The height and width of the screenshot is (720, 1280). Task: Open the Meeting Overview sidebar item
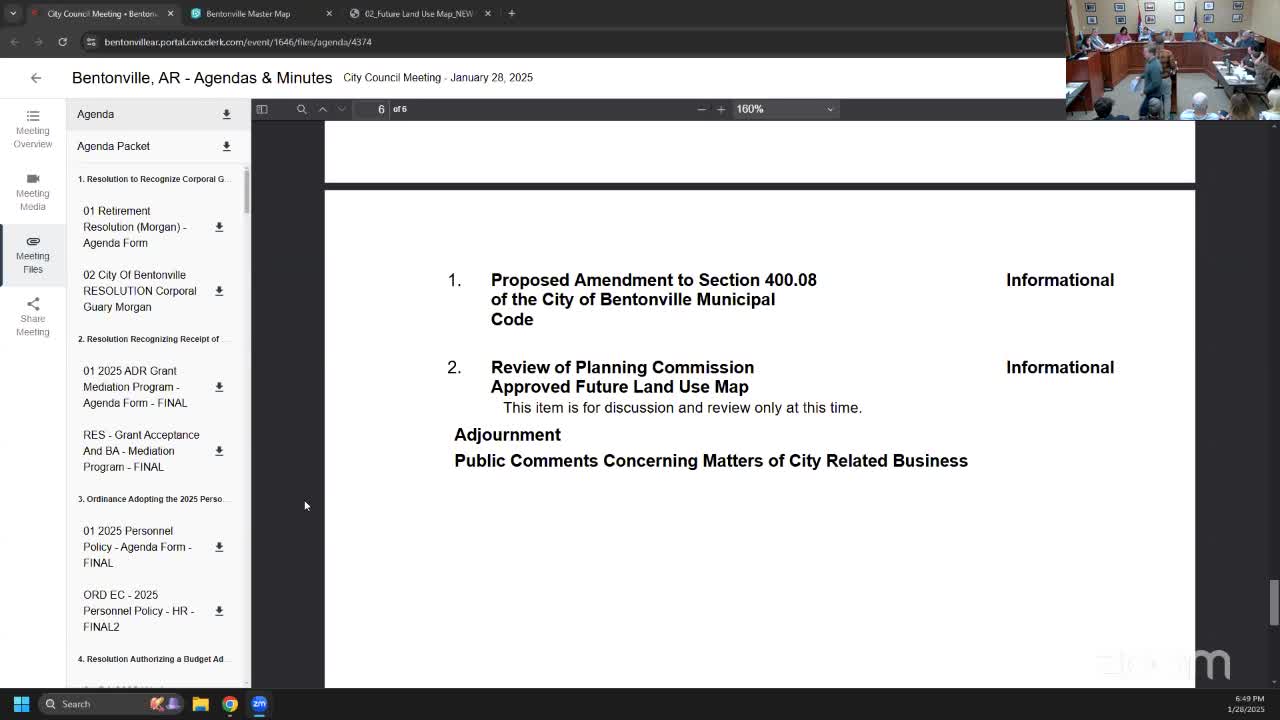[32, 129]
